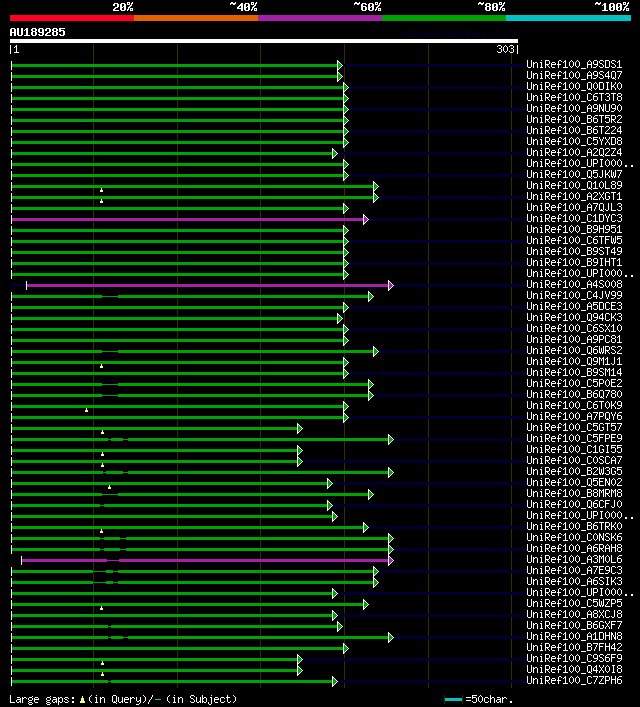Click the 'Large gaps:' legend text
The height and width of the screenshot is (707, 640).
(42, 700)
